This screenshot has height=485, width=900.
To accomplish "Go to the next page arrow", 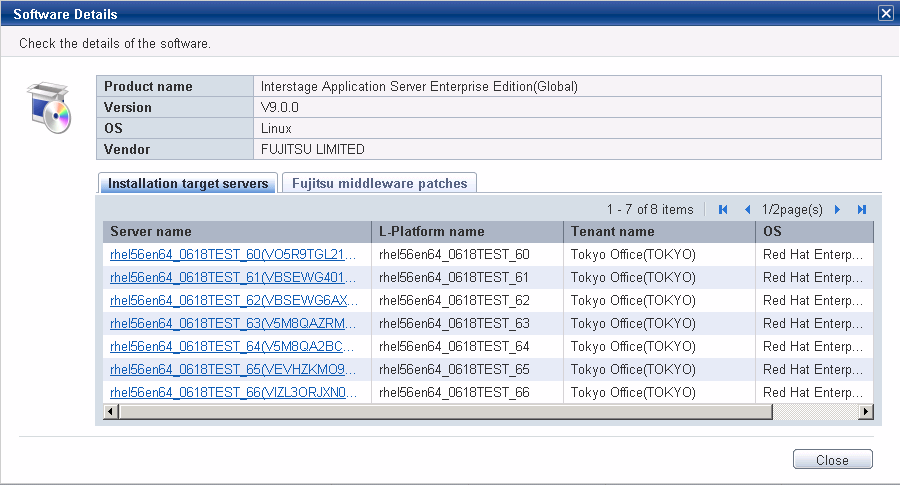I will coord(837,209).
